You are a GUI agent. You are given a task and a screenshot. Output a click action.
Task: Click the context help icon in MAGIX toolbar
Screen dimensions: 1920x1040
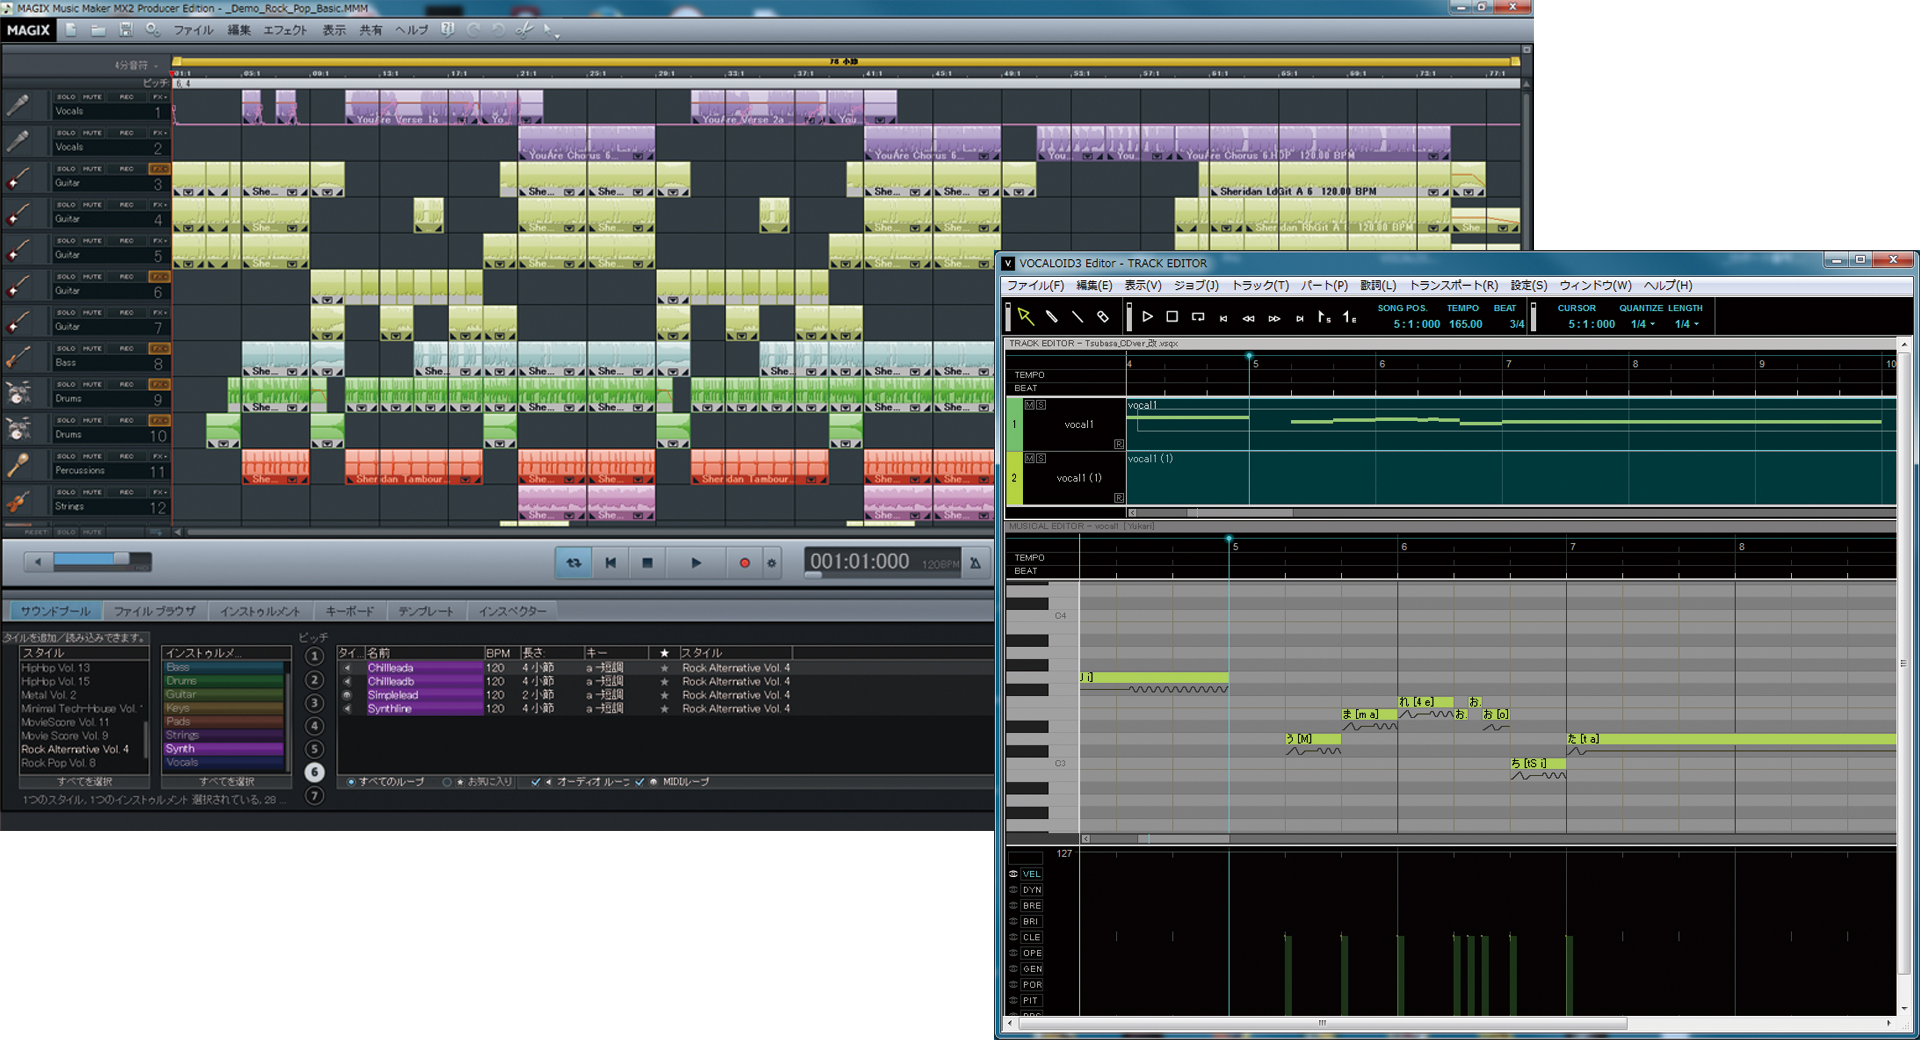click(447, 30)
